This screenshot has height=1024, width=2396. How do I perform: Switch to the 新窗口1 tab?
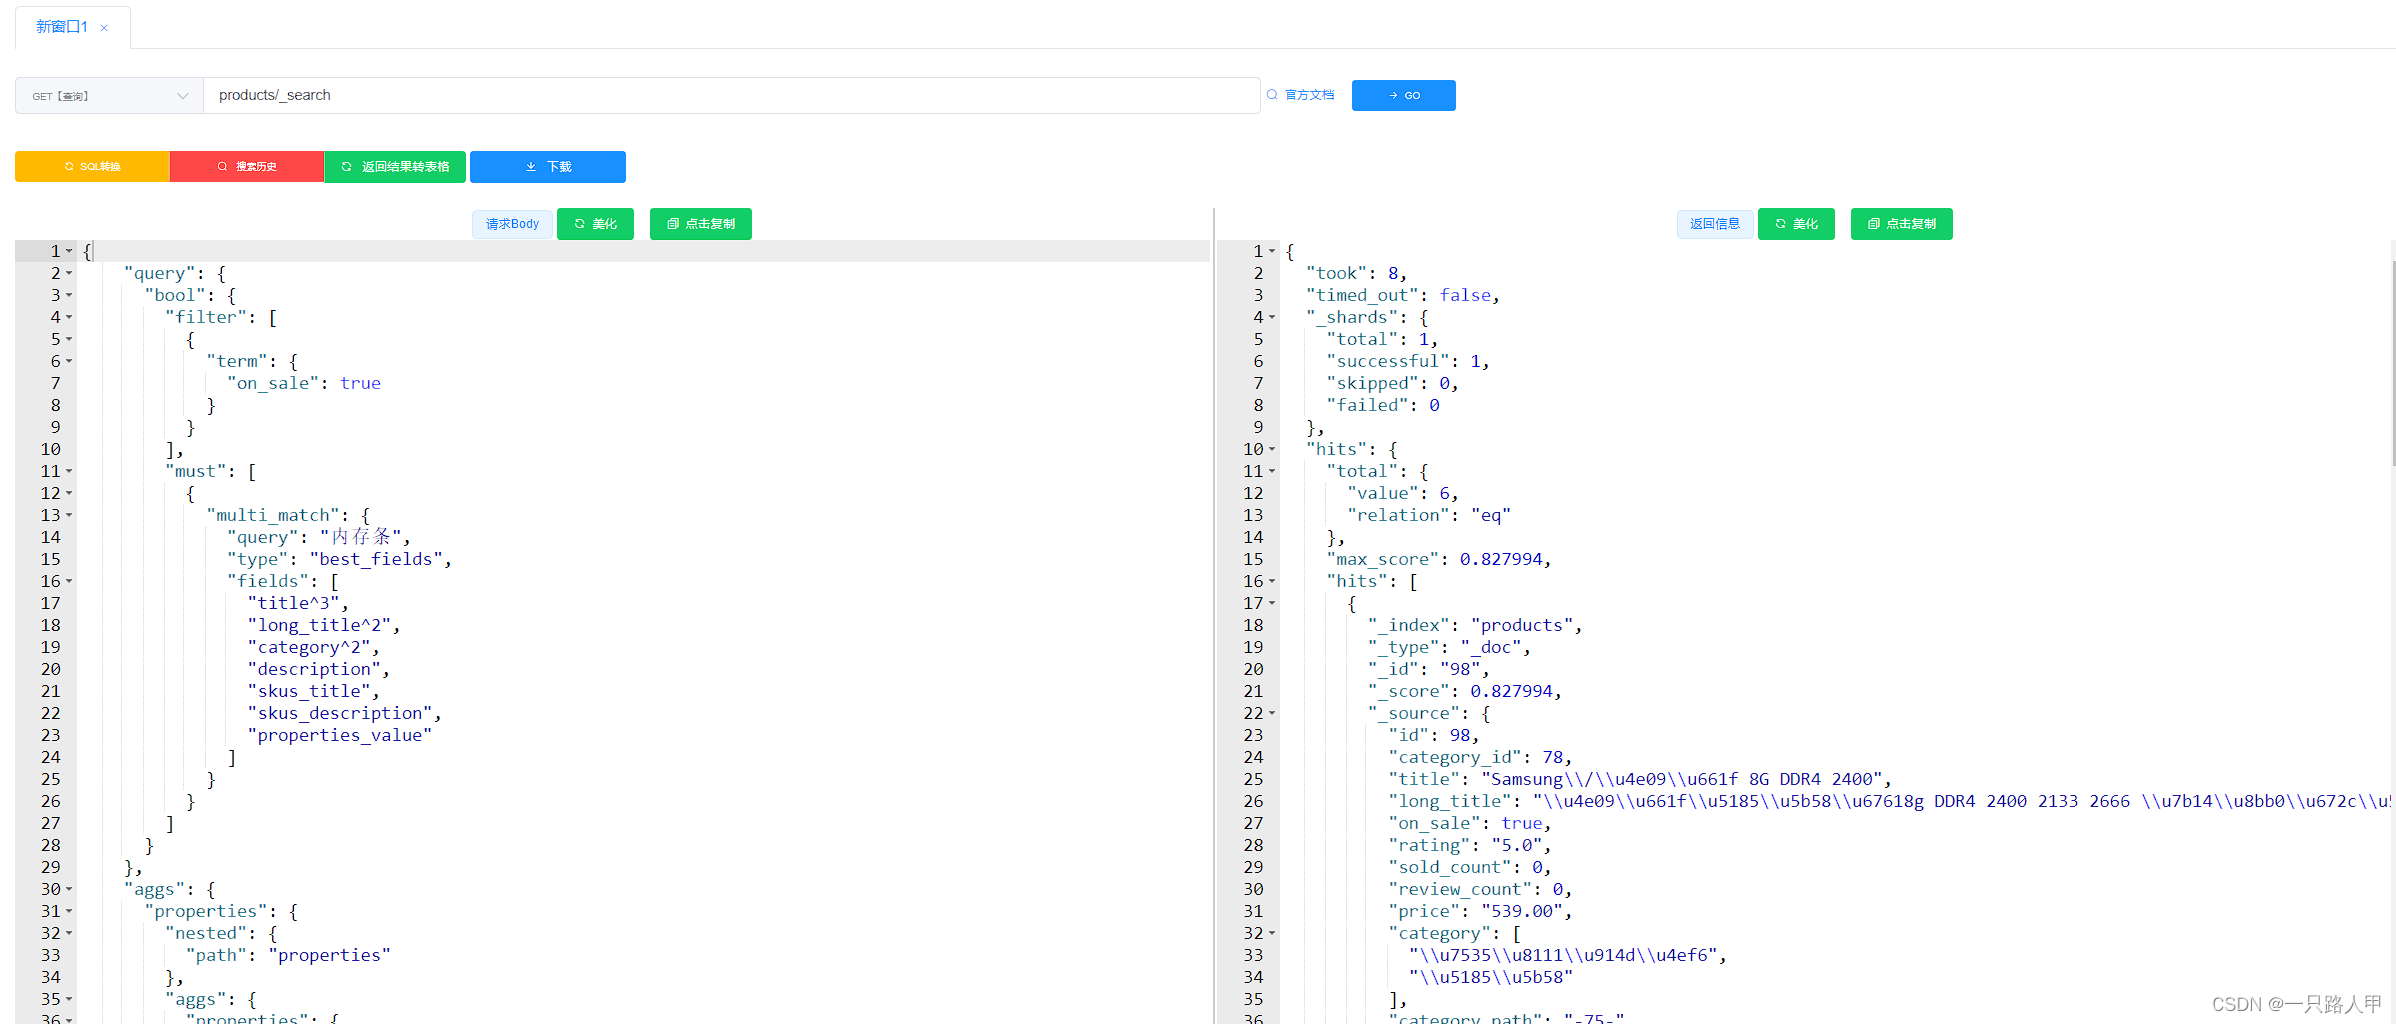point(62,27)
